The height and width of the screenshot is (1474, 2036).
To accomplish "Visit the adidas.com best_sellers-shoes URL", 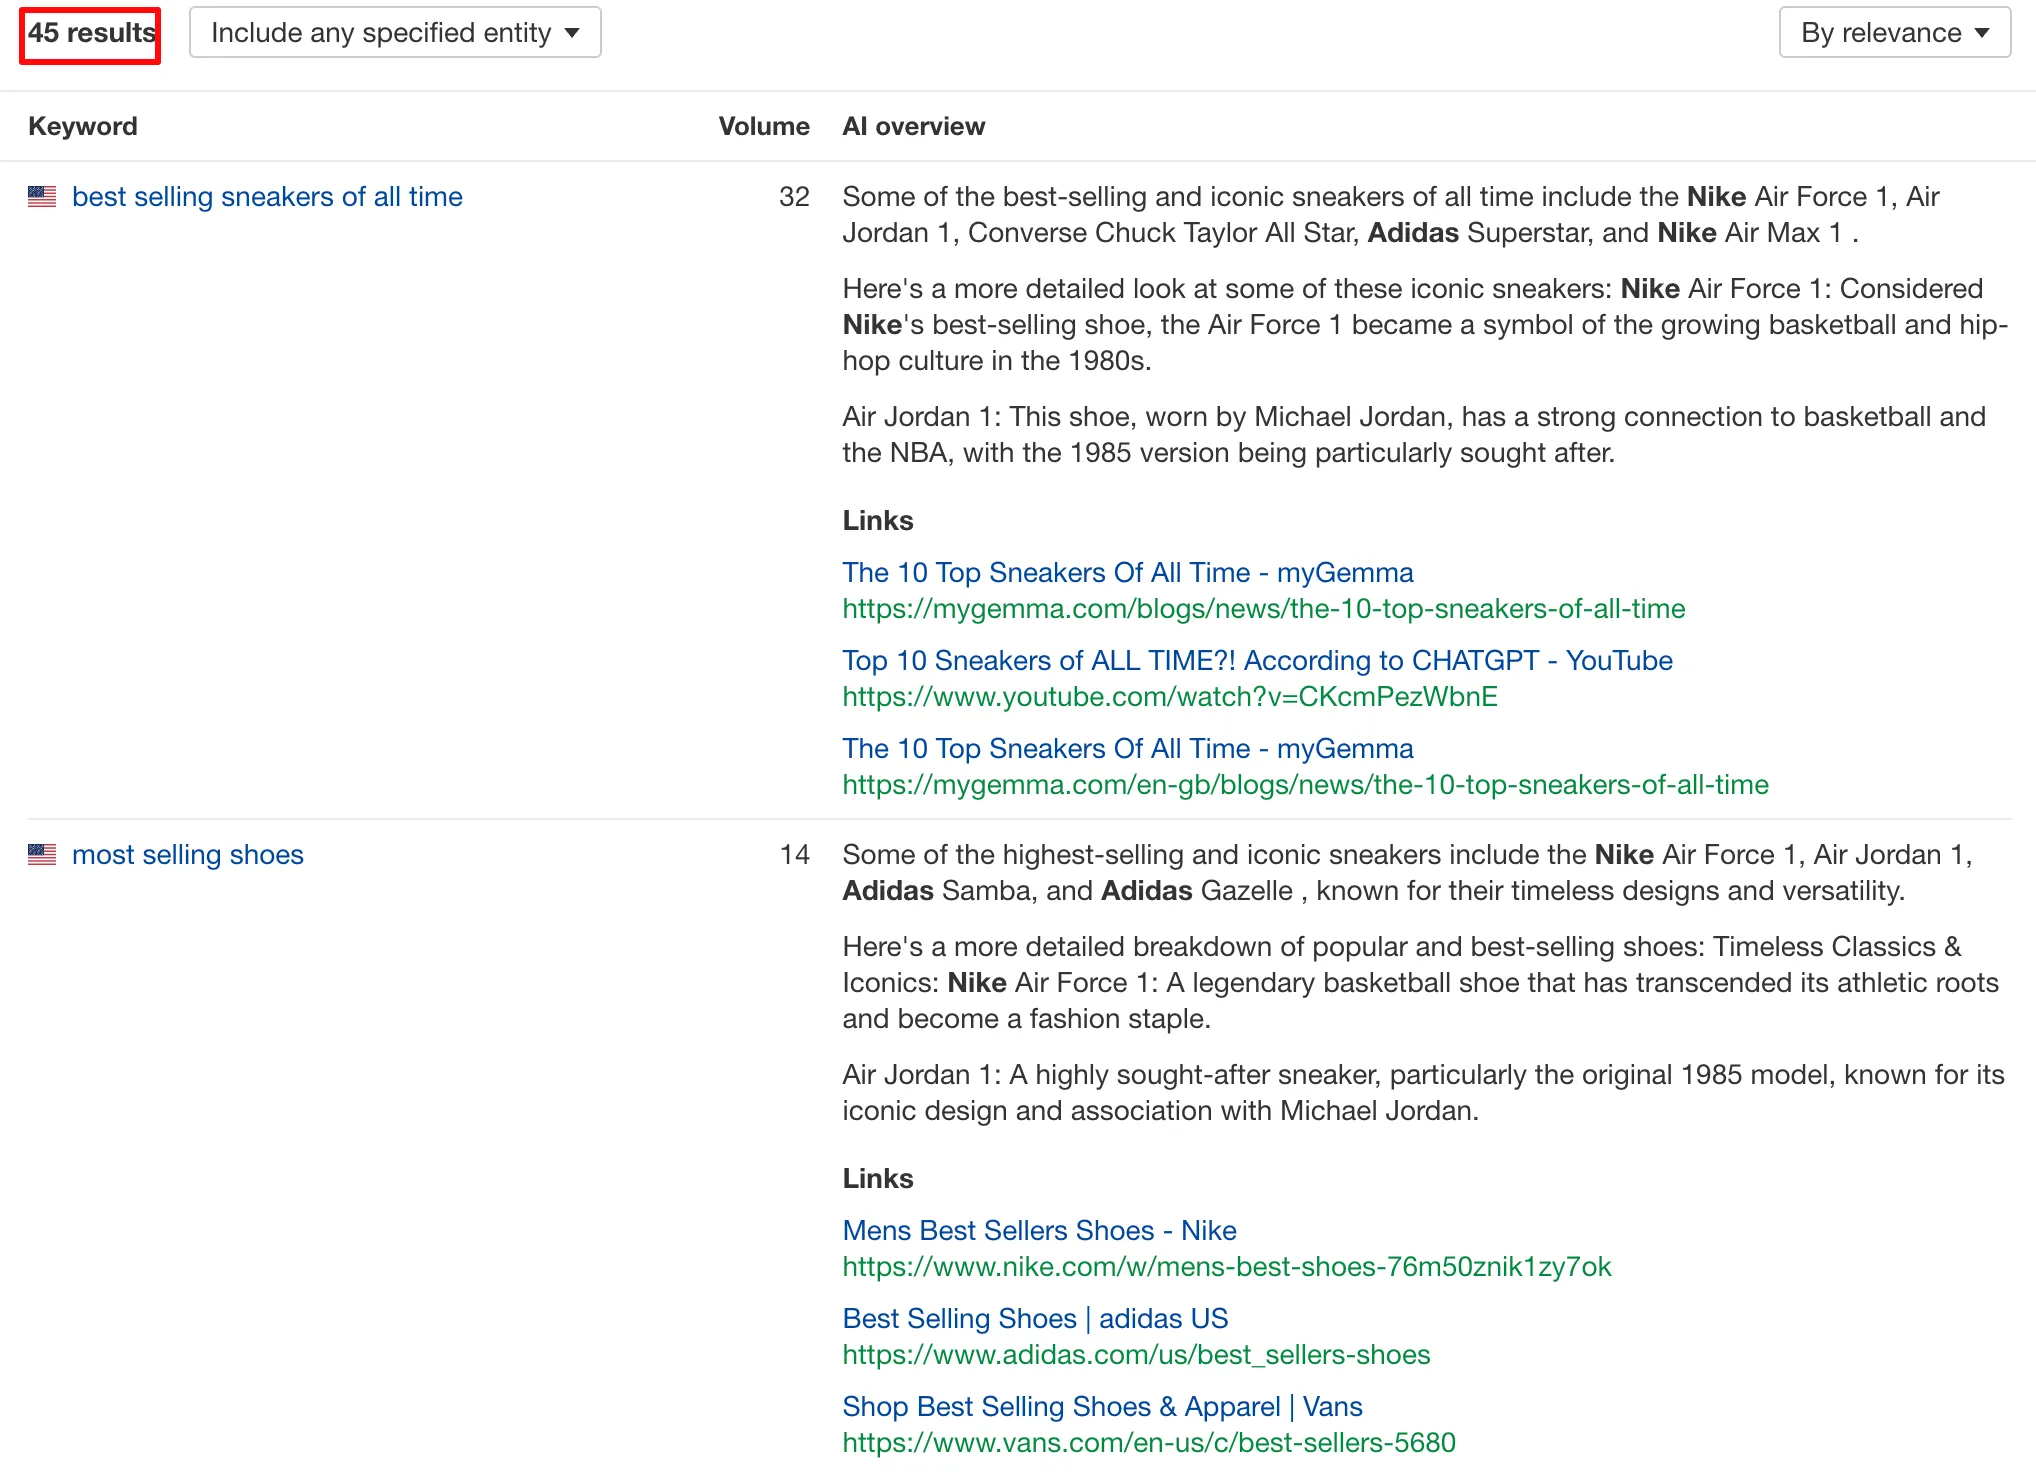I will tap(1137, 1355).
